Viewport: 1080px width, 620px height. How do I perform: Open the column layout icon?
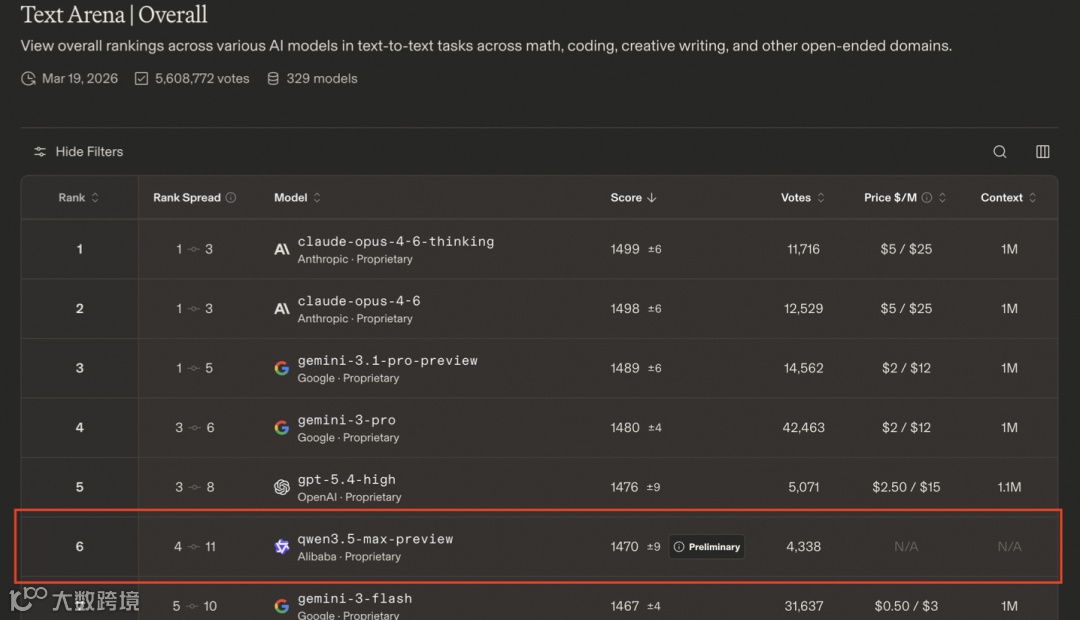[x=1043, y=152]
